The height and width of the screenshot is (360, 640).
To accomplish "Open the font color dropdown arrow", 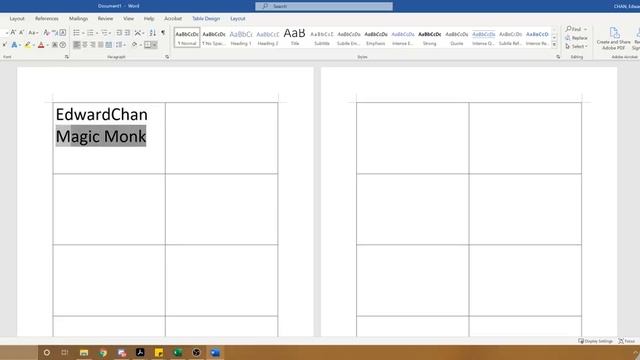I will click(47, 45).
